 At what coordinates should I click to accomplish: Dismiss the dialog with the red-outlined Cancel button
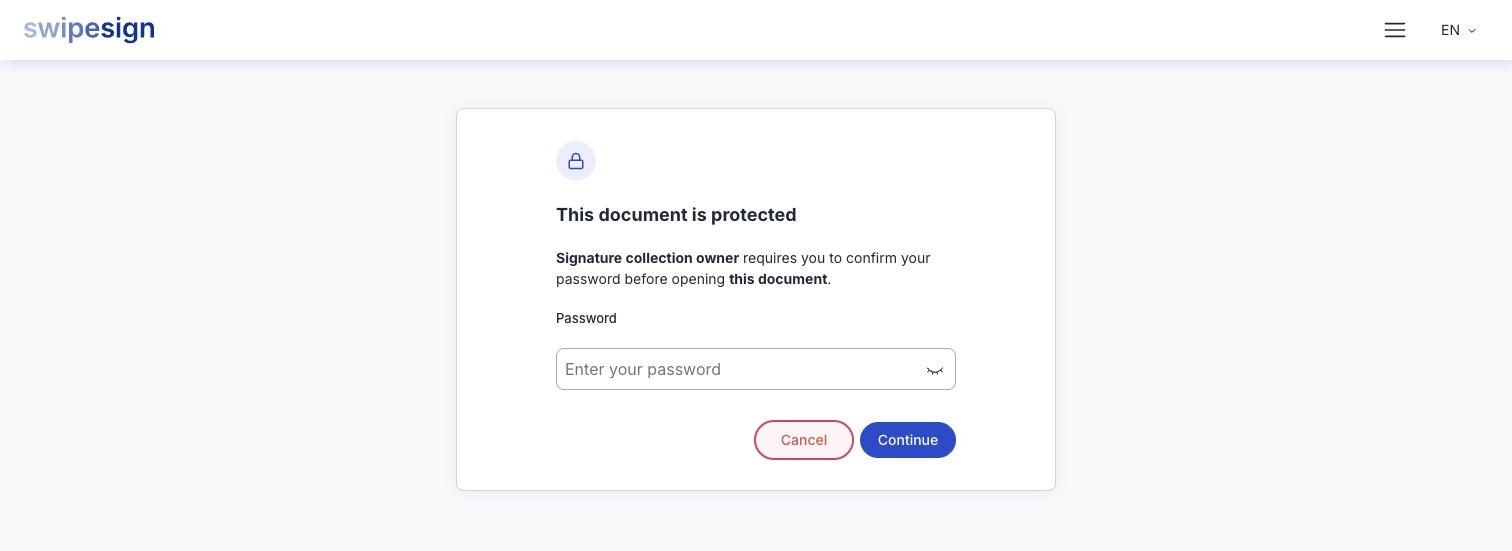click(x=804, y=440)
